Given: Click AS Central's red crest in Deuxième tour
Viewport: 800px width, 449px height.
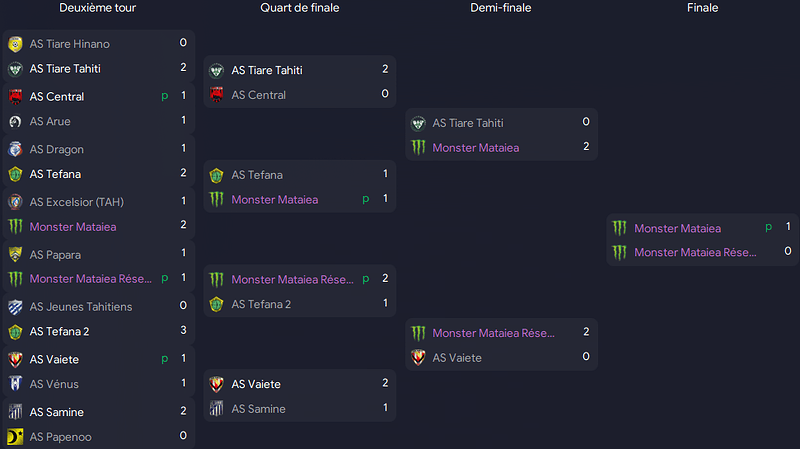Looking at the screenshot, I should click(15, 96).
